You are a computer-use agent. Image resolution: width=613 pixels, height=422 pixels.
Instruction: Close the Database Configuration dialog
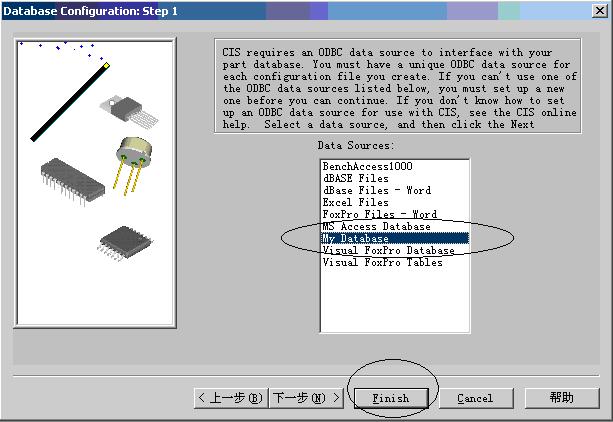pos(600,11)
